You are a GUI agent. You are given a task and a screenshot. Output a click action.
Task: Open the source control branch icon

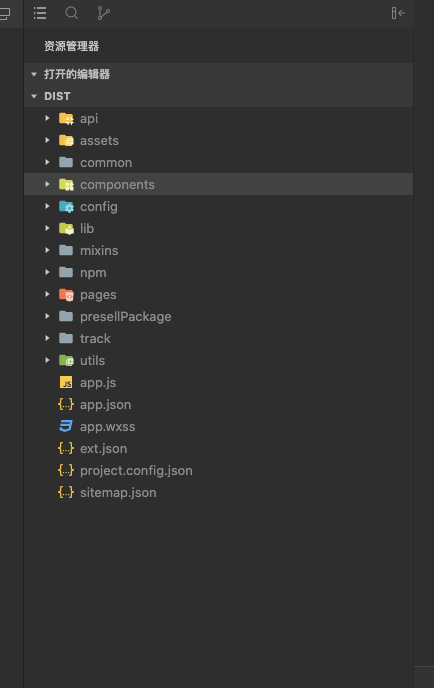(x=104, y=13)
